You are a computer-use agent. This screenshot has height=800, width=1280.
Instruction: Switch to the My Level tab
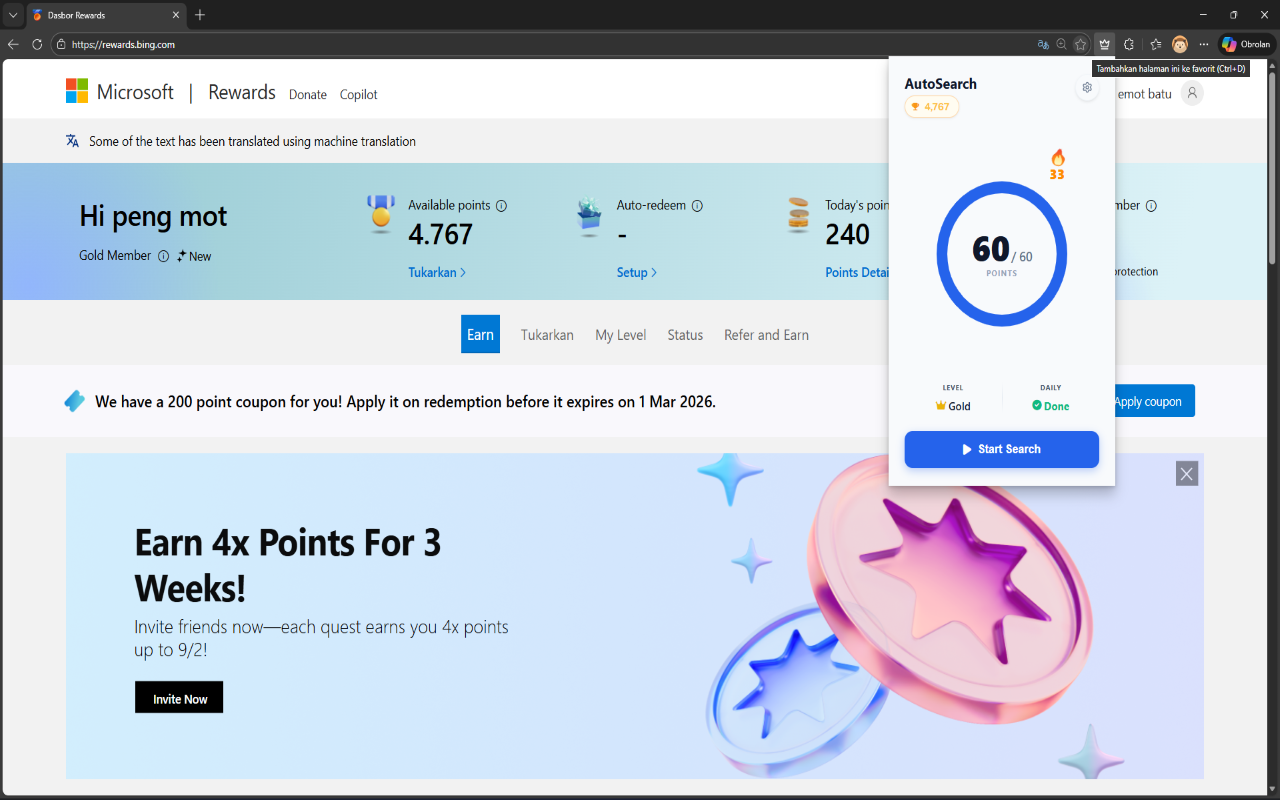click(x=621, y=335)
